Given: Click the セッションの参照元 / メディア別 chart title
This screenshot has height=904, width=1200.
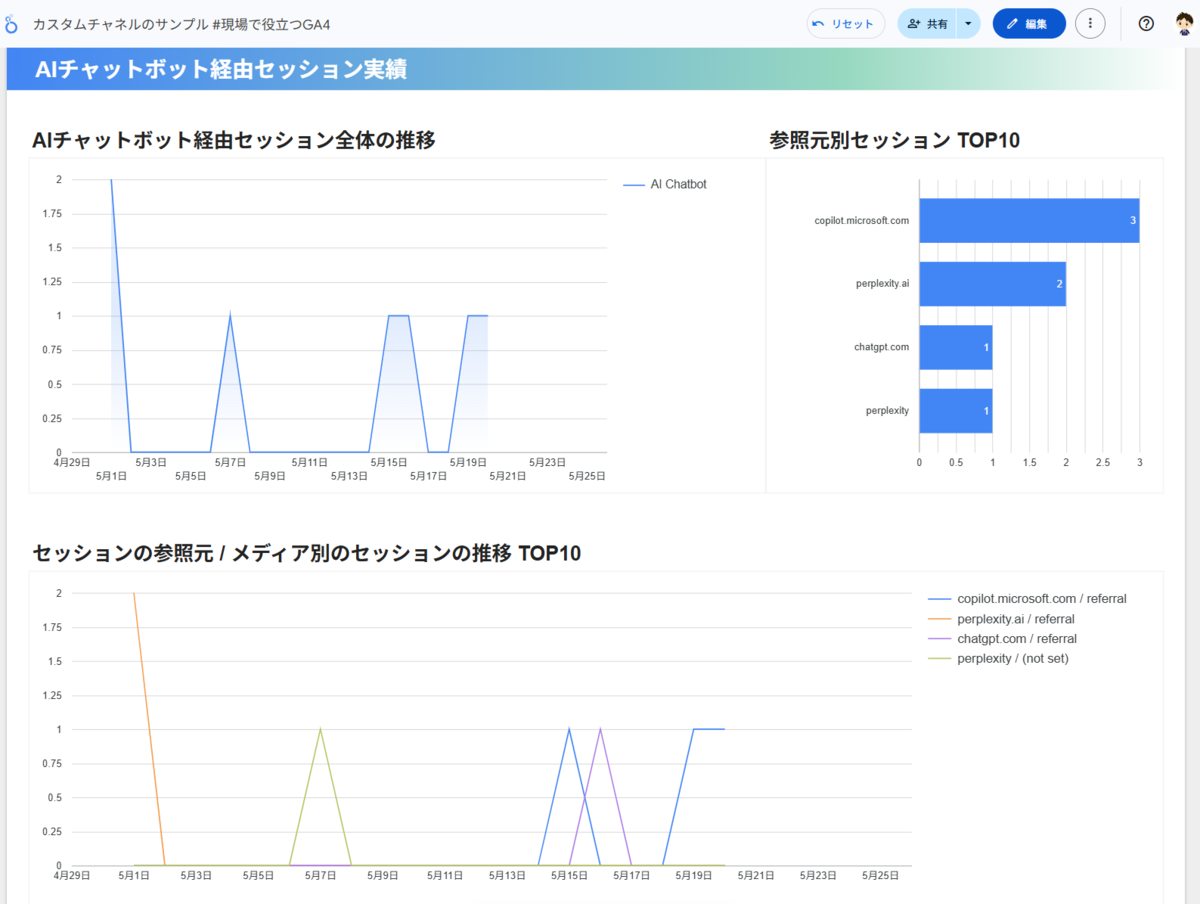Looking at the screenshot, I should coord(306,552).
